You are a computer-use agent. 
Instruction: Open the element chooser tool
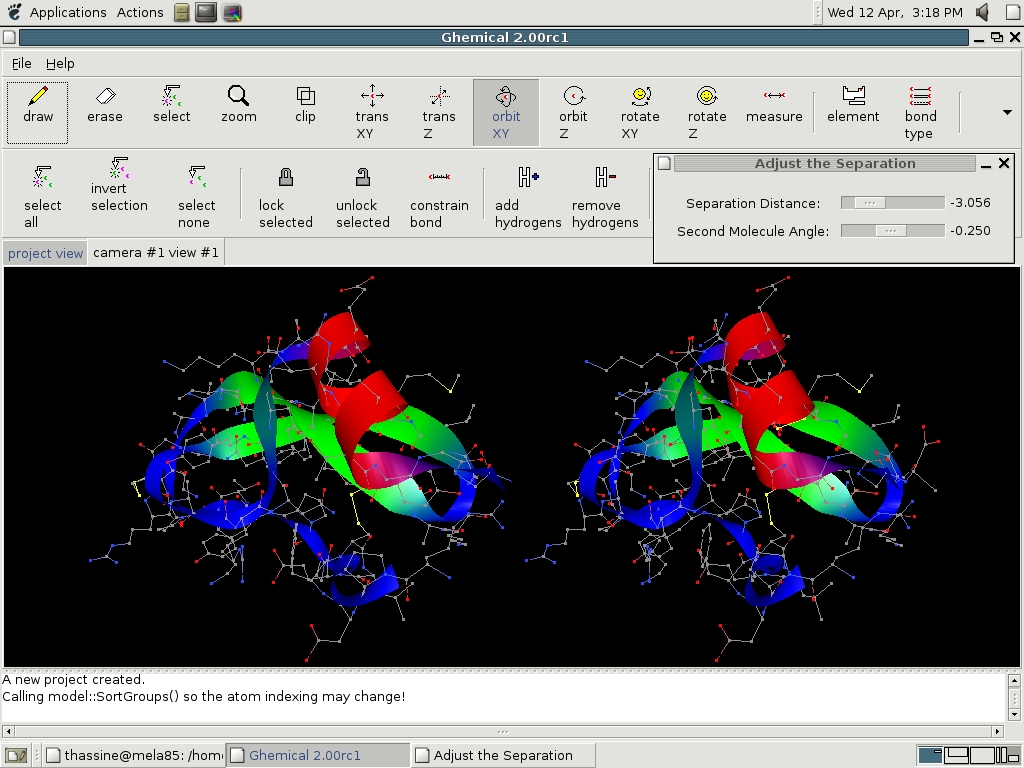click(853, 106)
